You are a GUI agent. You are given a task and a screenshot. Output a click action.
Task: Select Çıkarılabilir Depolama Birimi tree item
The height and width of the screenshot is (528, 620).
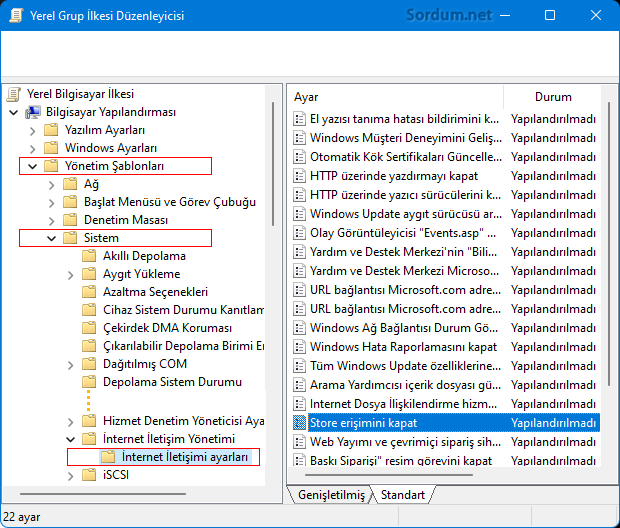pyautogui.click(x=183, y=346)
